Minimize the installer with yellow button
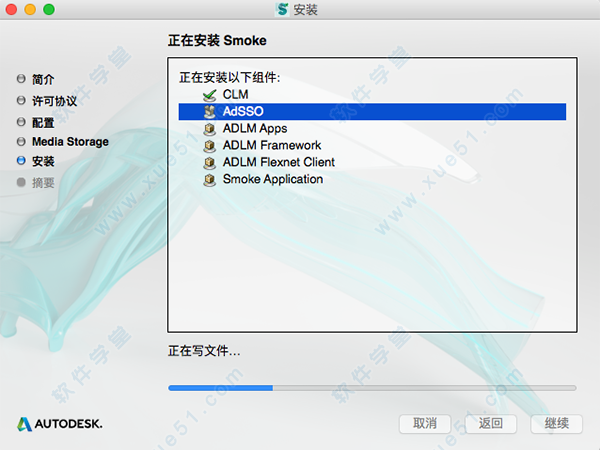The width and height of the screenshot is (600, 450). point(30,9)
